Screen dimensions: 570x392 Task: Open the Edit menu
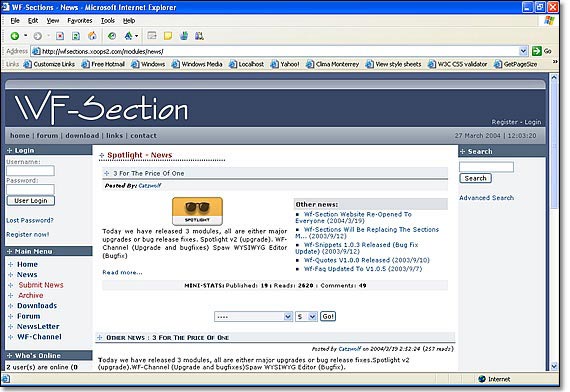pyautogui.click(x=33, y=21)
